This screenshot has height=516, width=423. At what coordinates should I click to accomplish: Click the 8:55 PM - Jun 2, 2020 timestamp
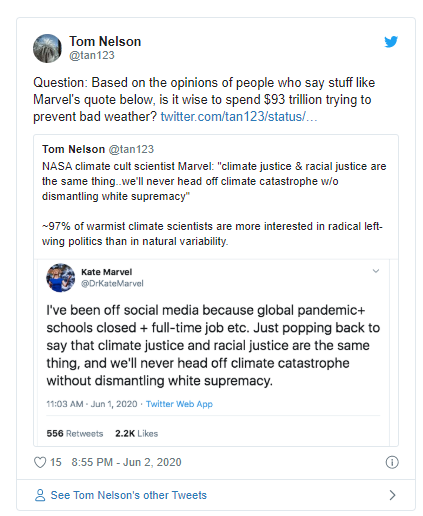click(x=126, y=462)
